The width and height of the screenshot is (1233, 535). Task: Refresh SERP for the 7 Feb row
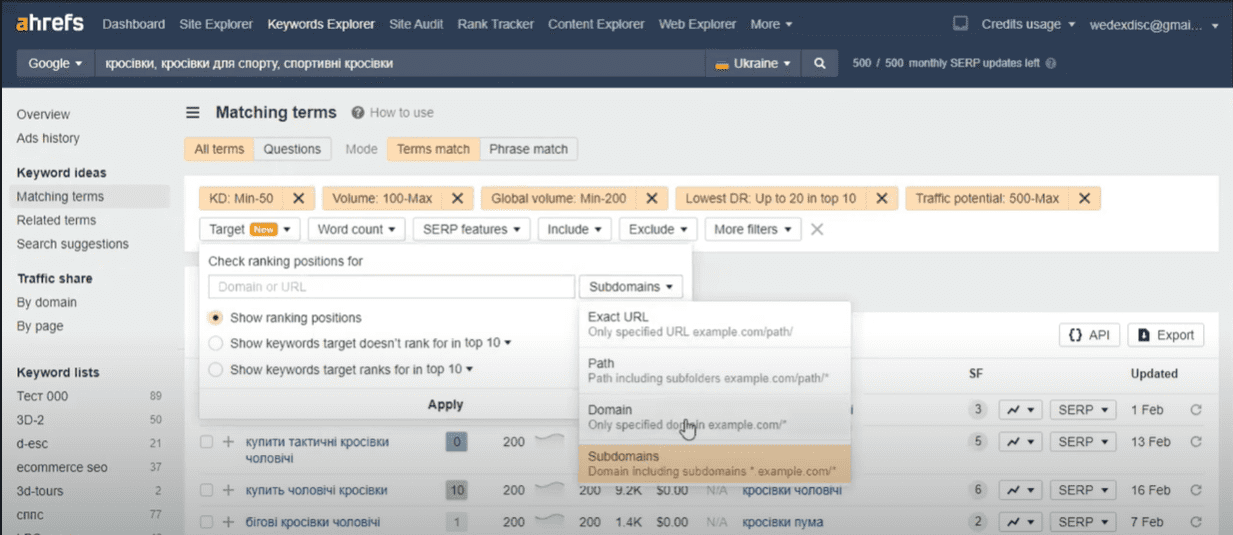click(x=1196, y=522)
